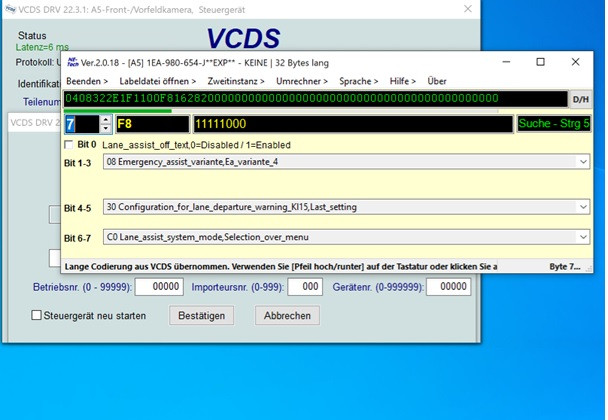Close the VCDS DRV window

coord(468,9)
